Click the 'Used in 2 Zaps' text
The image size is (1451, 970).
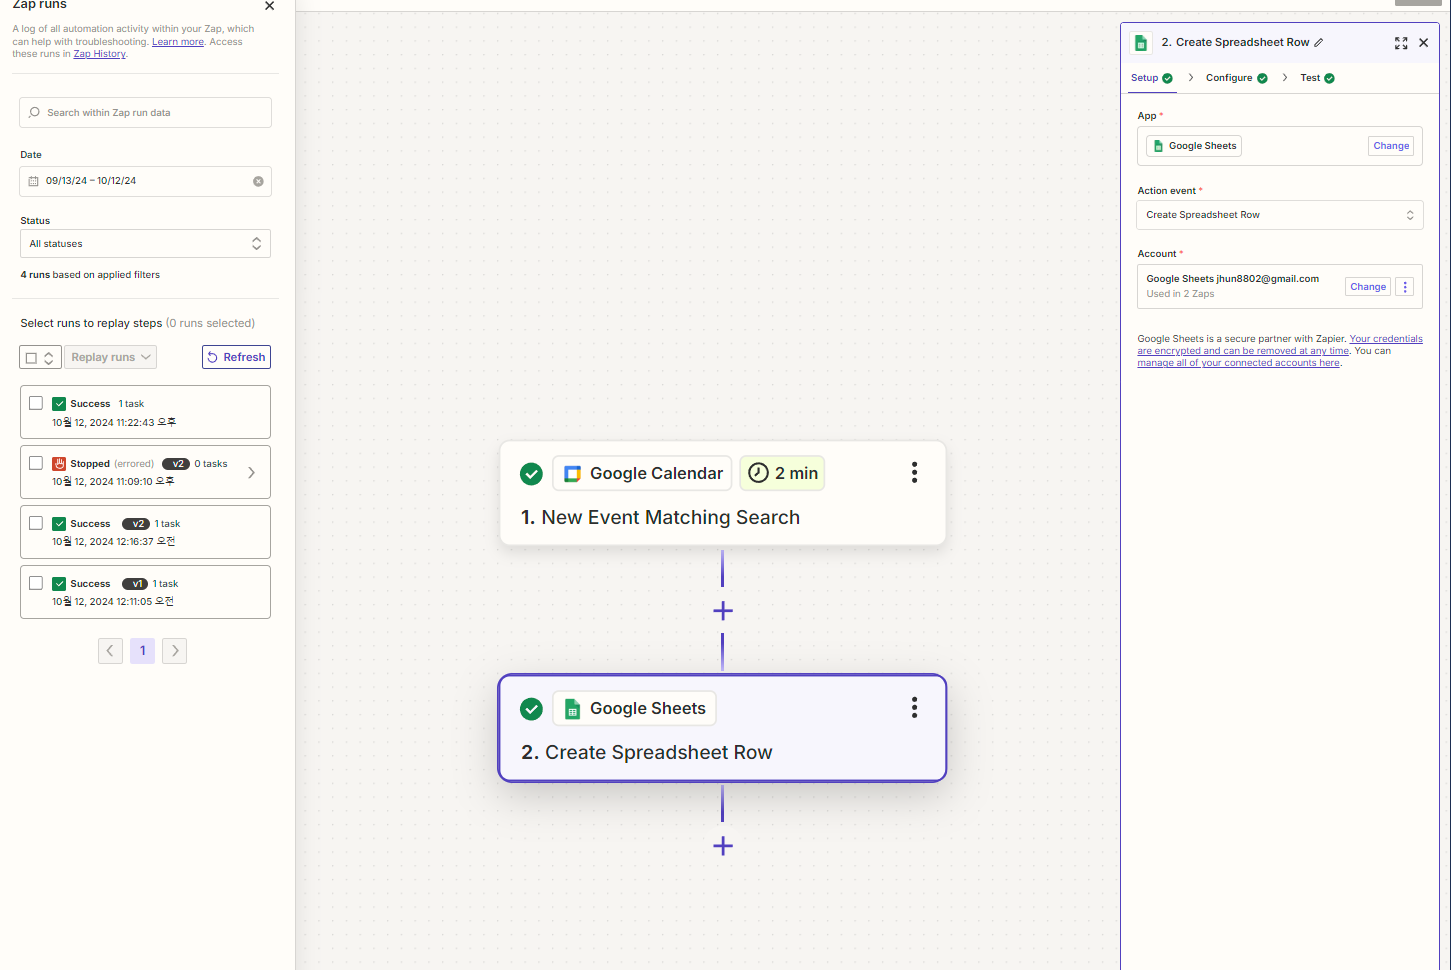point(1180,294)
